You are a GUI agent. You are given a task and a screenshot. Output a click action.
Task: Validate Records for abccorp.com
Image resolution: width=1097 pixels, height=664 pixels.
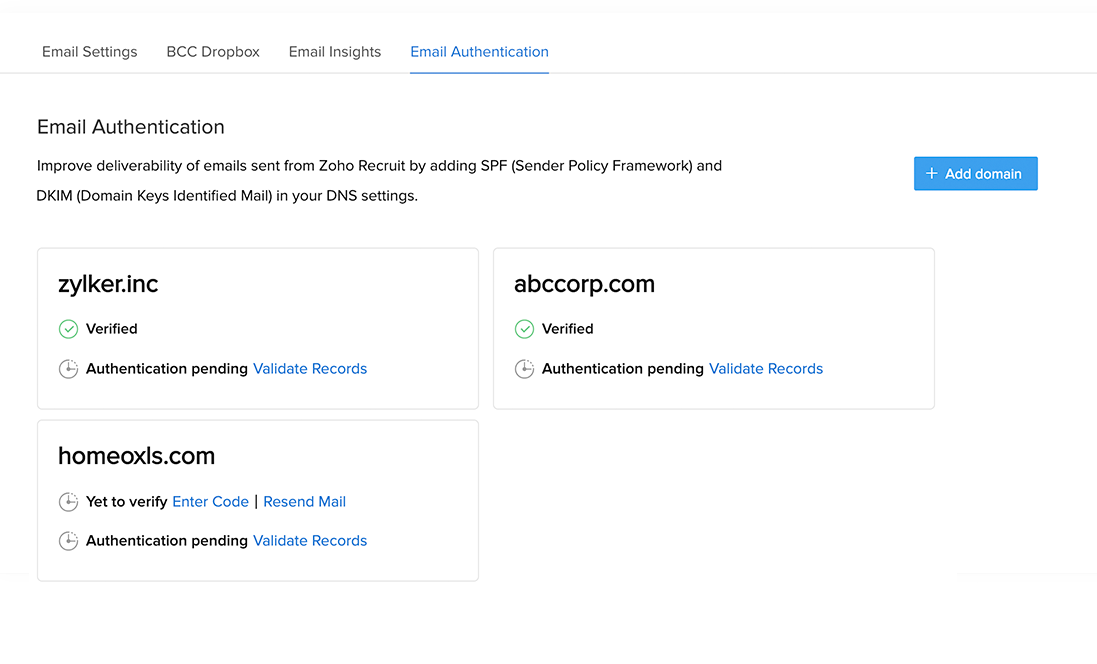pyautogui.click(x=766, y=369)
